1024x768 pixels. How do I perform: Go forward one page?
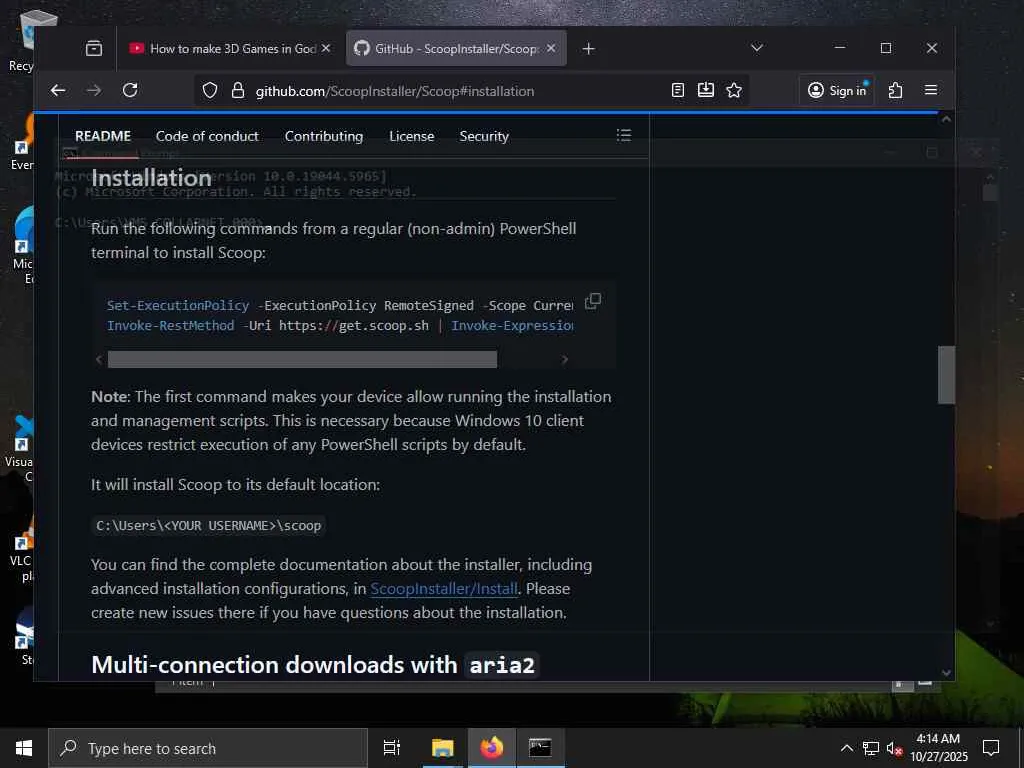94,91
